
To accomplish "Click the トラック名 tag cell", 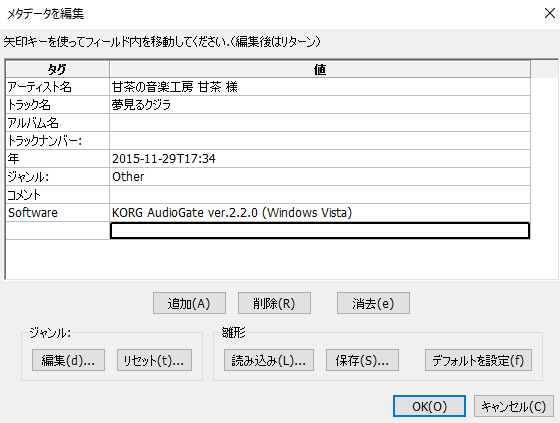I will 58,105.
